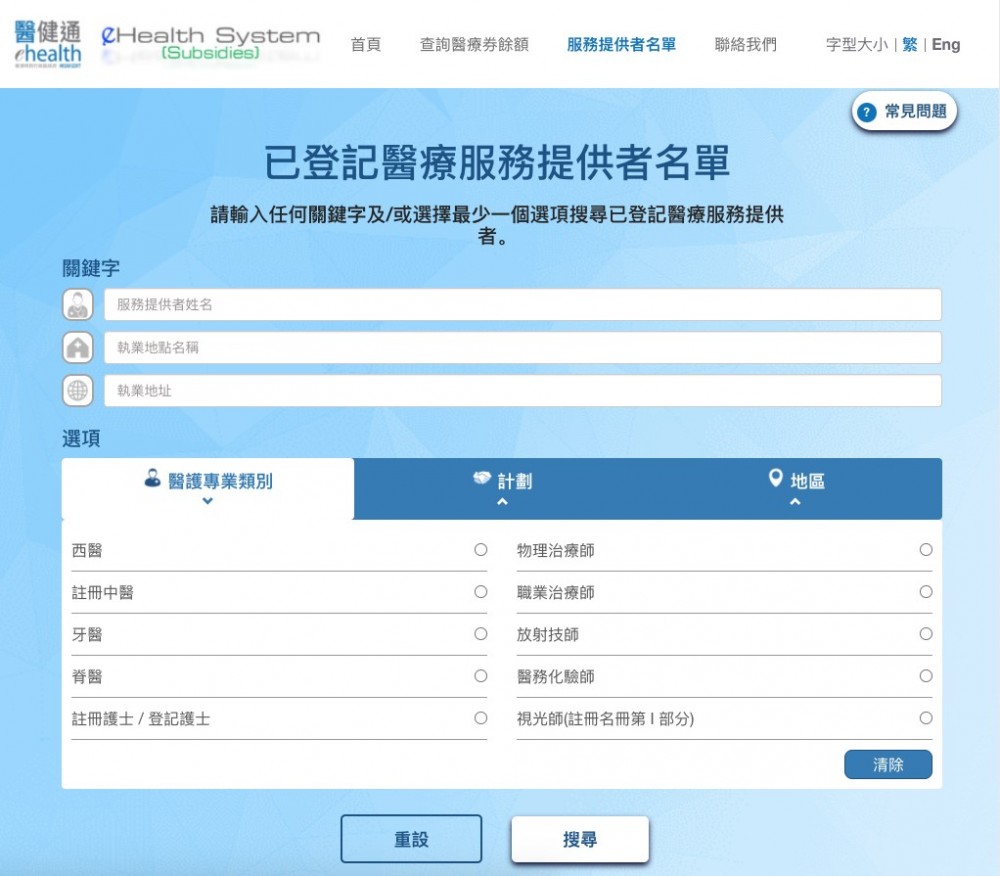1000x876 pixels.
Task: Click the house icon beside the practice name field
Action: click(x=78, y=348)
